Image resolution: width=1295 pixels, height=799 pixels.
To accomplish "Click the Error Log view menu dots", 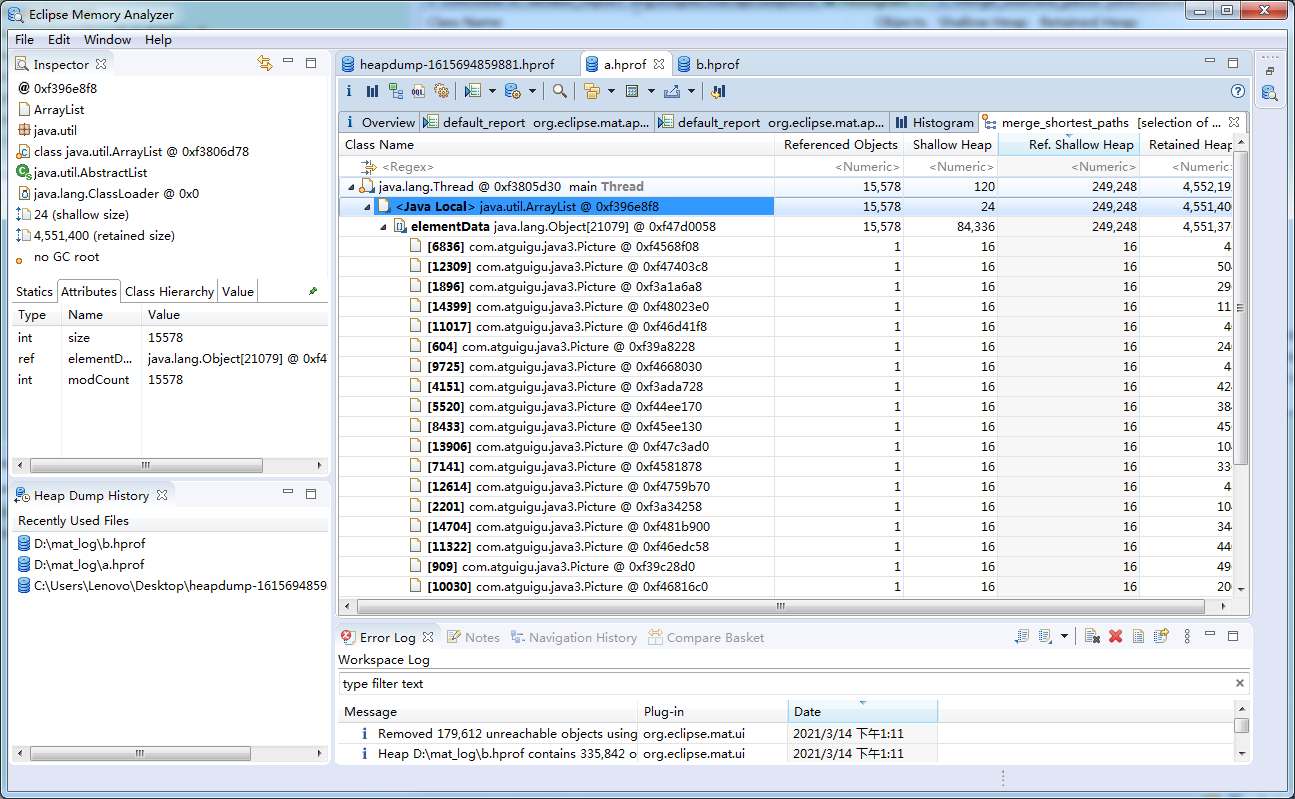I will 1187,636.
